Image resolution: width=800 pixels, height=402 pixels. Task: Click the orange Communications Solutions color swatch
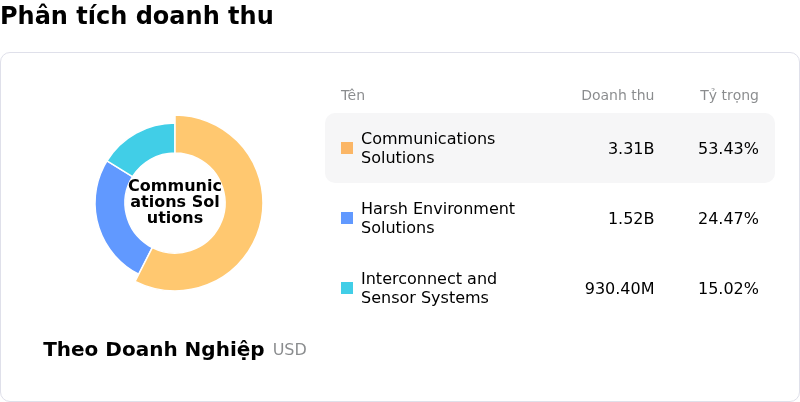347,148
